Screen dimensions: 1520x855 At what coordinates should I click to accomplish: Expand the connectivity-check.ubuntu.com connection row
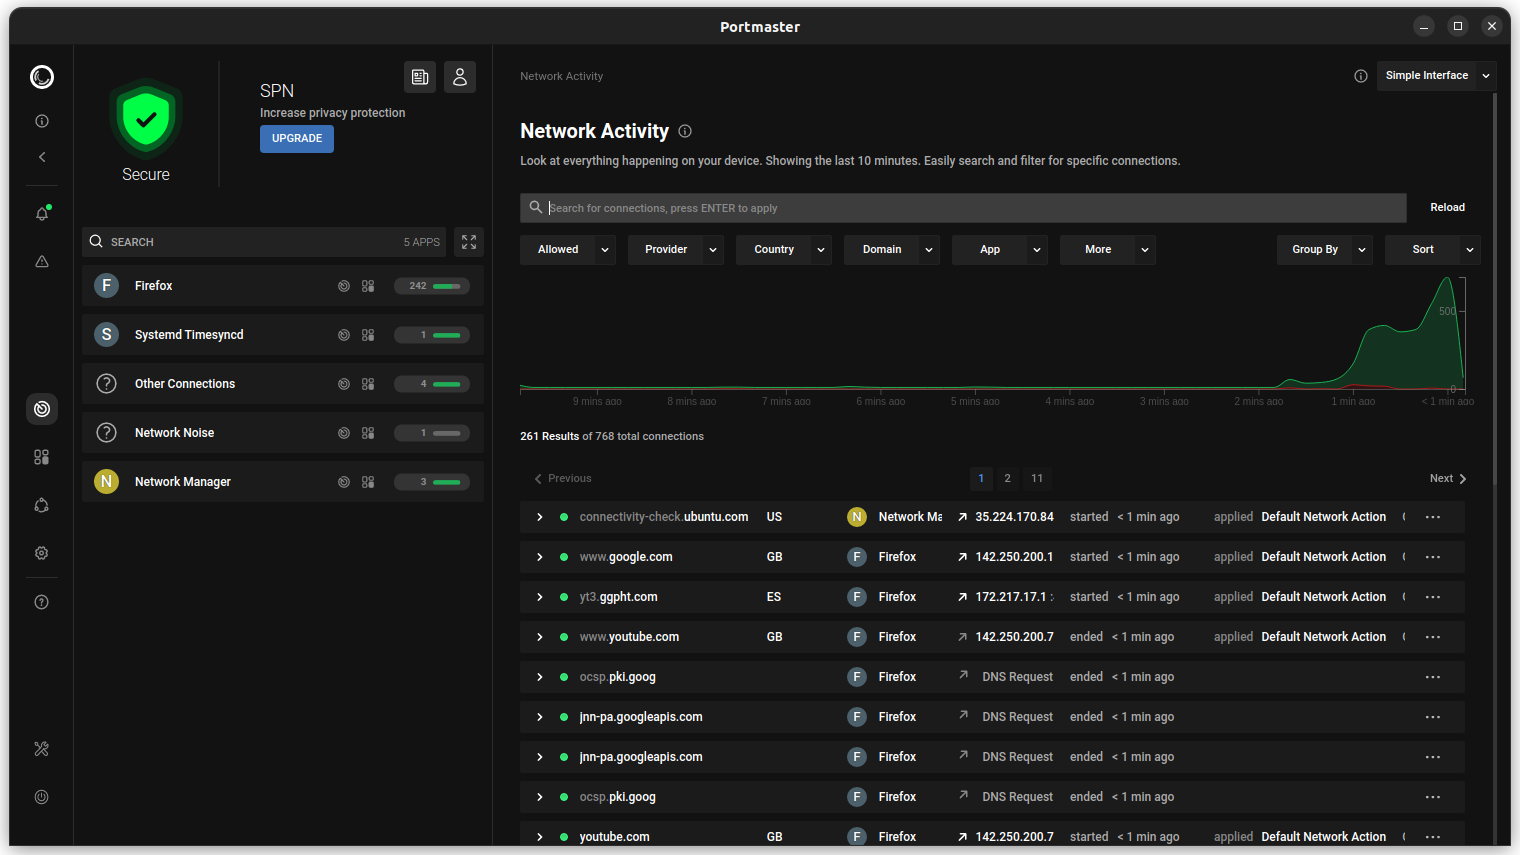point(540,517)
